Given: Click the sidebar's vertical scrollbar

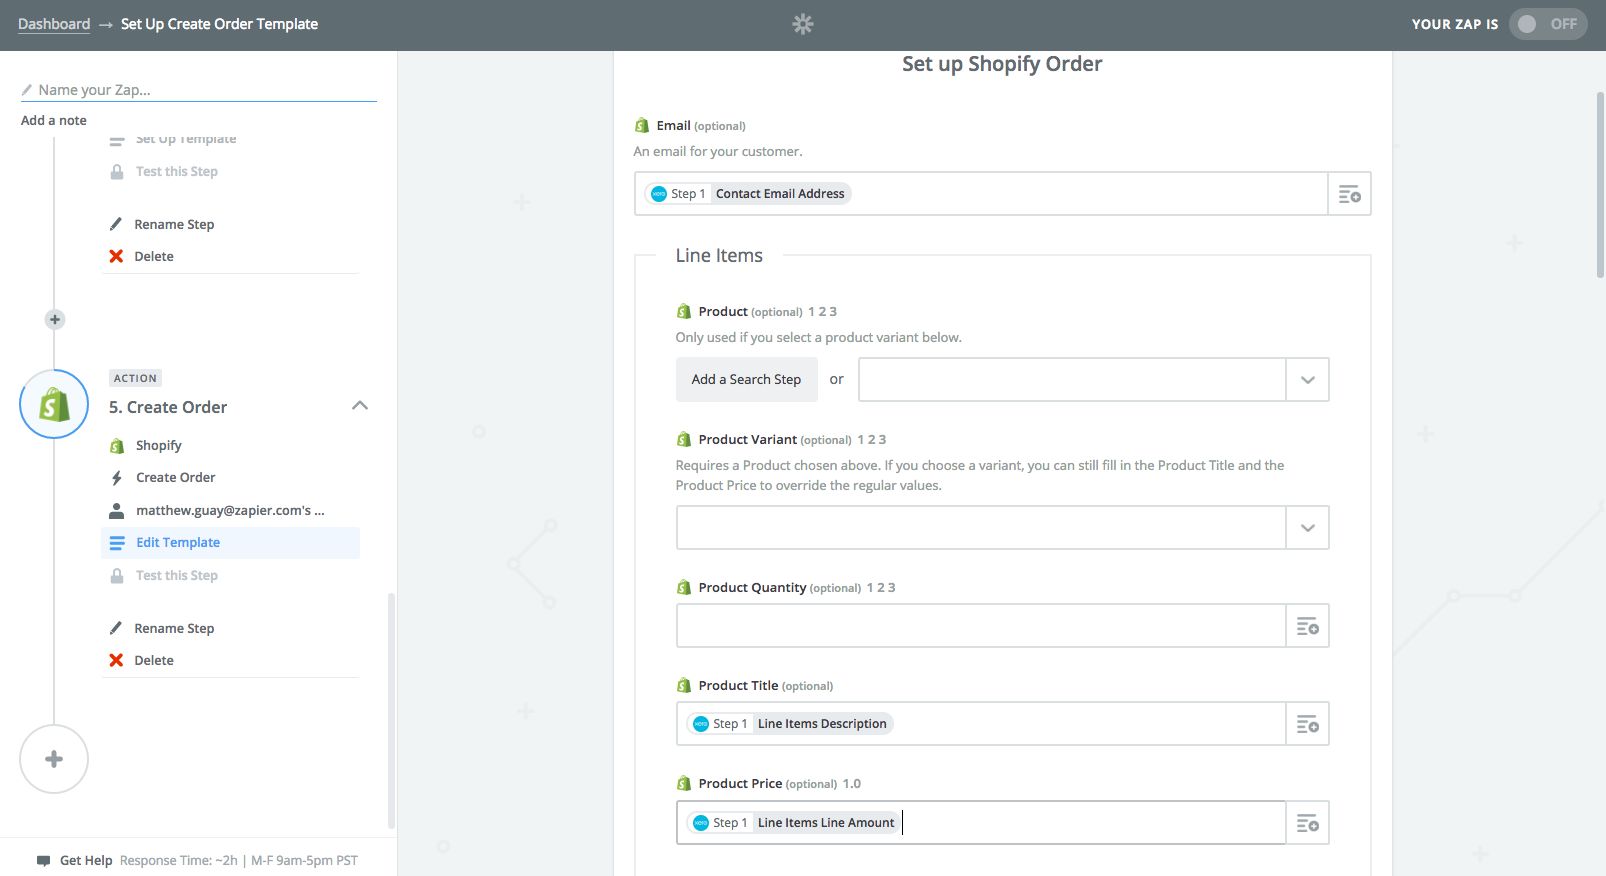Looking at the screenshot, I should 391,710.
